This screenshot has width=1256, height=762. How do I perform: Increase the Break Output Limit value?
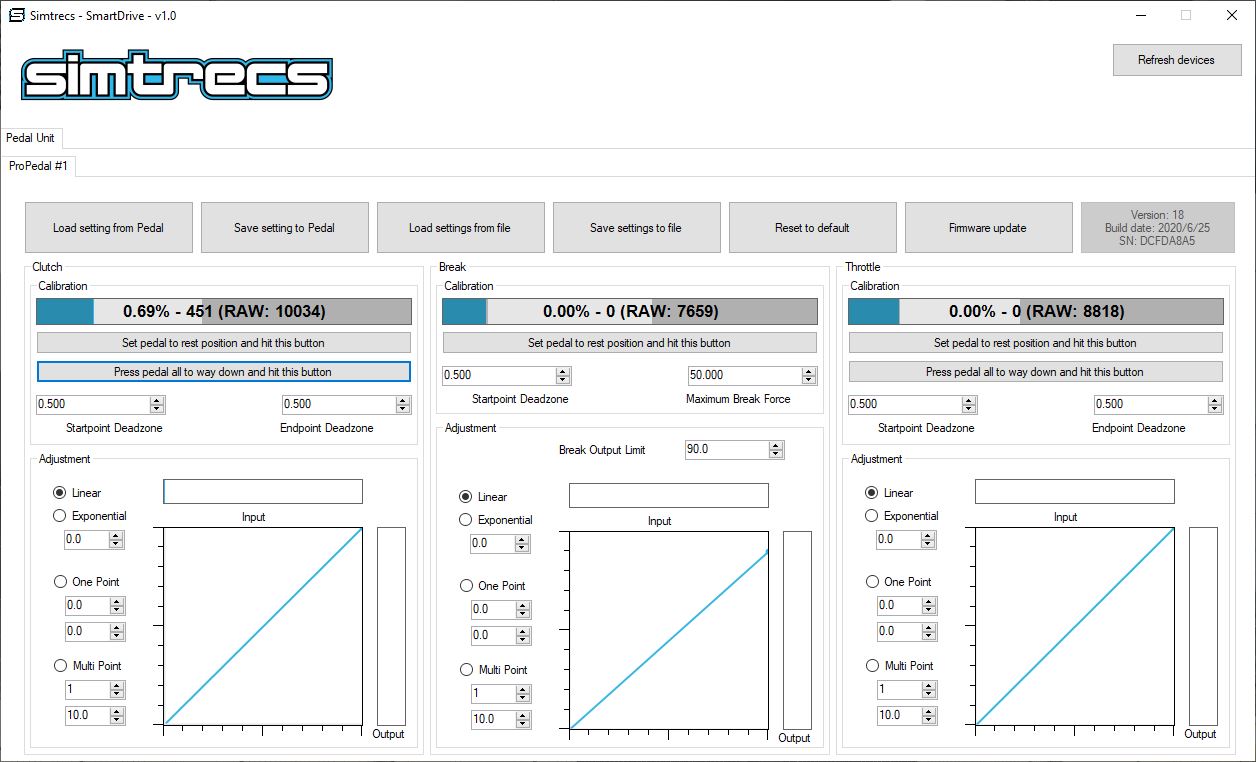click(776, 446)
